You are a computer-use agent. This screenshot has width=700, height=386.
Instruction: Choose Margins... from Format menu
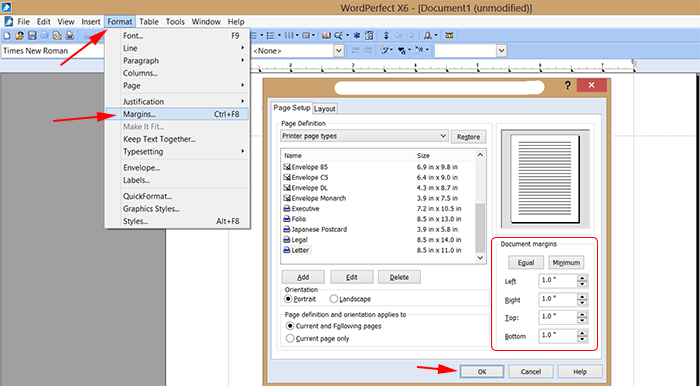coord(177,114)
